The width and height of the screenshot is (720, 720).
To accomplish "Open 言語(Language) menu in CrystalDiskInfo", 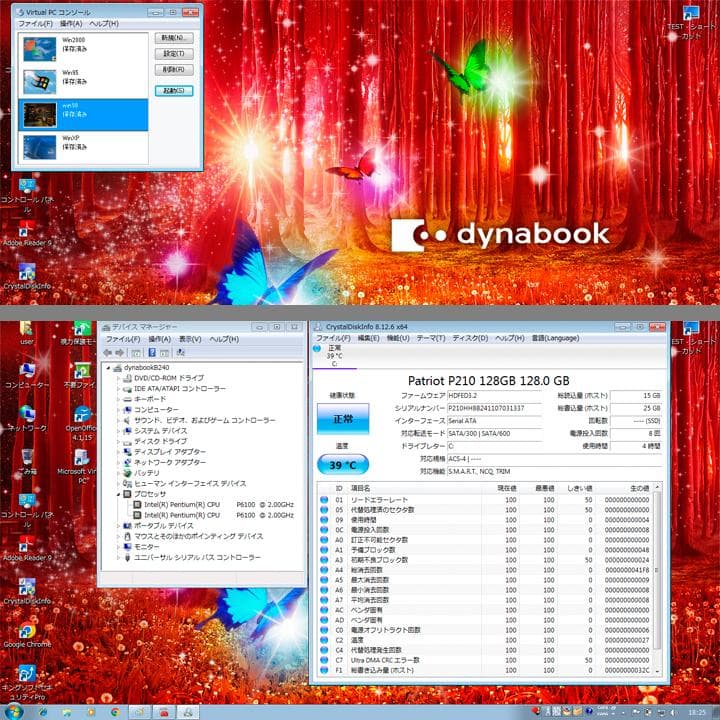I will pos(555,338).
